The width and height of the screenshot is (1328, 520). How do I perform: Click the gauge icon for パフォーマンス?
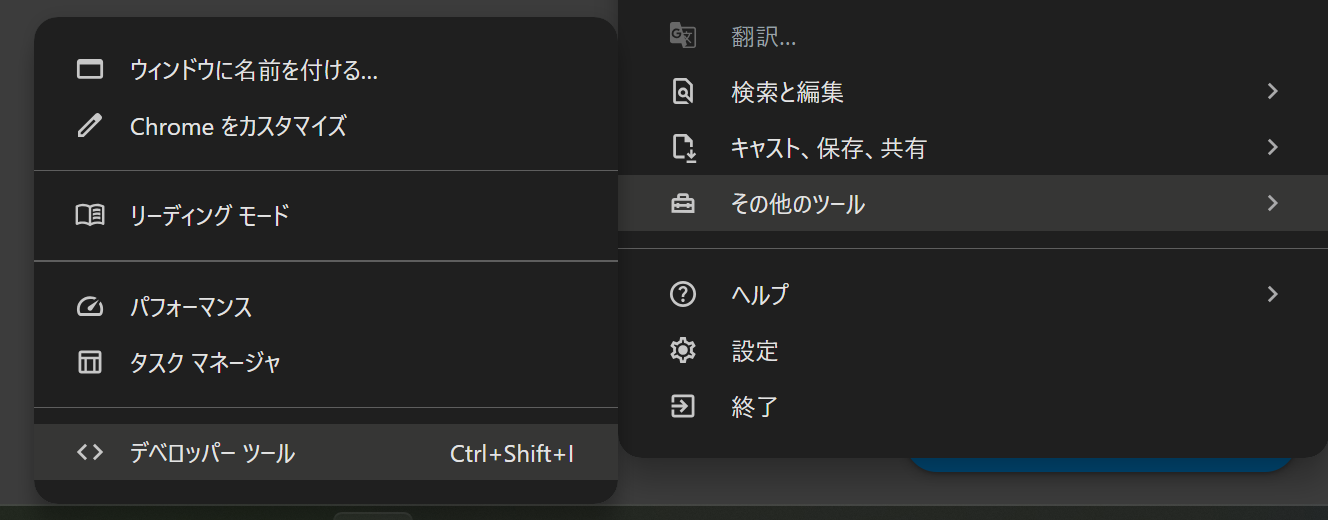click(x=90, y=306)
